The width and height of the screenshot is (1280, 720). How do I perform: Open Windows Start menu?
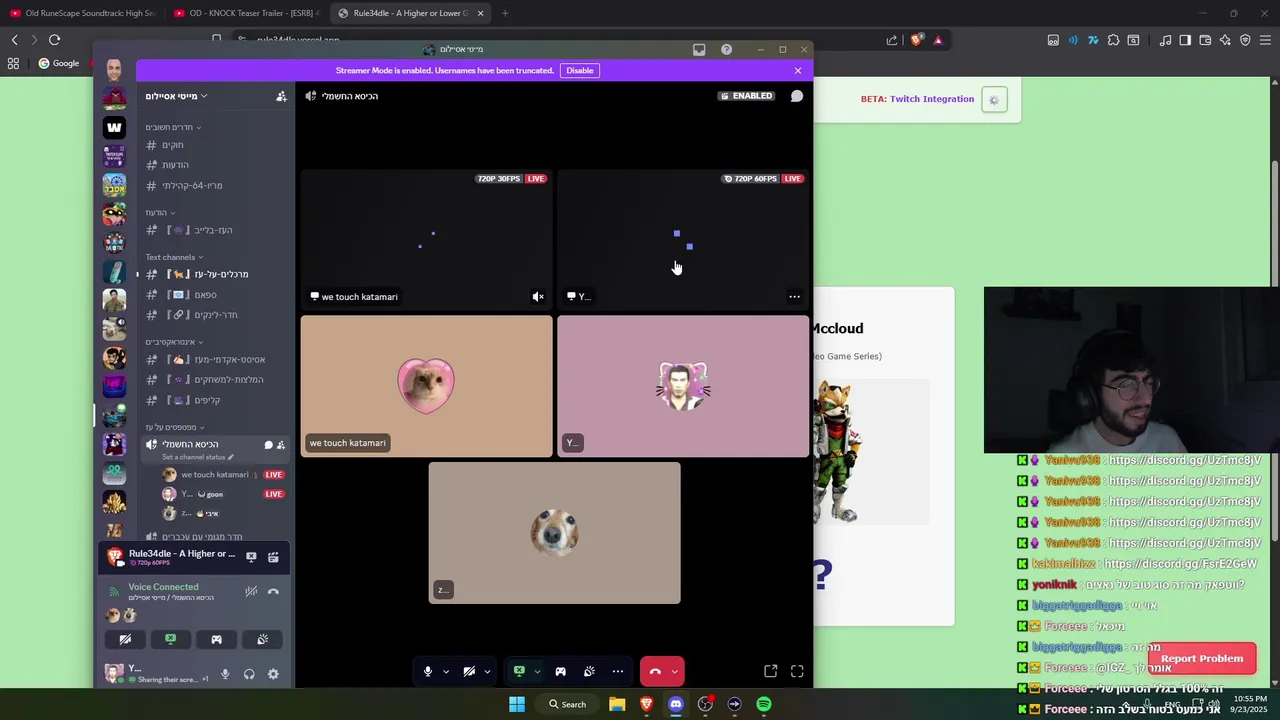tap(517, 704)
